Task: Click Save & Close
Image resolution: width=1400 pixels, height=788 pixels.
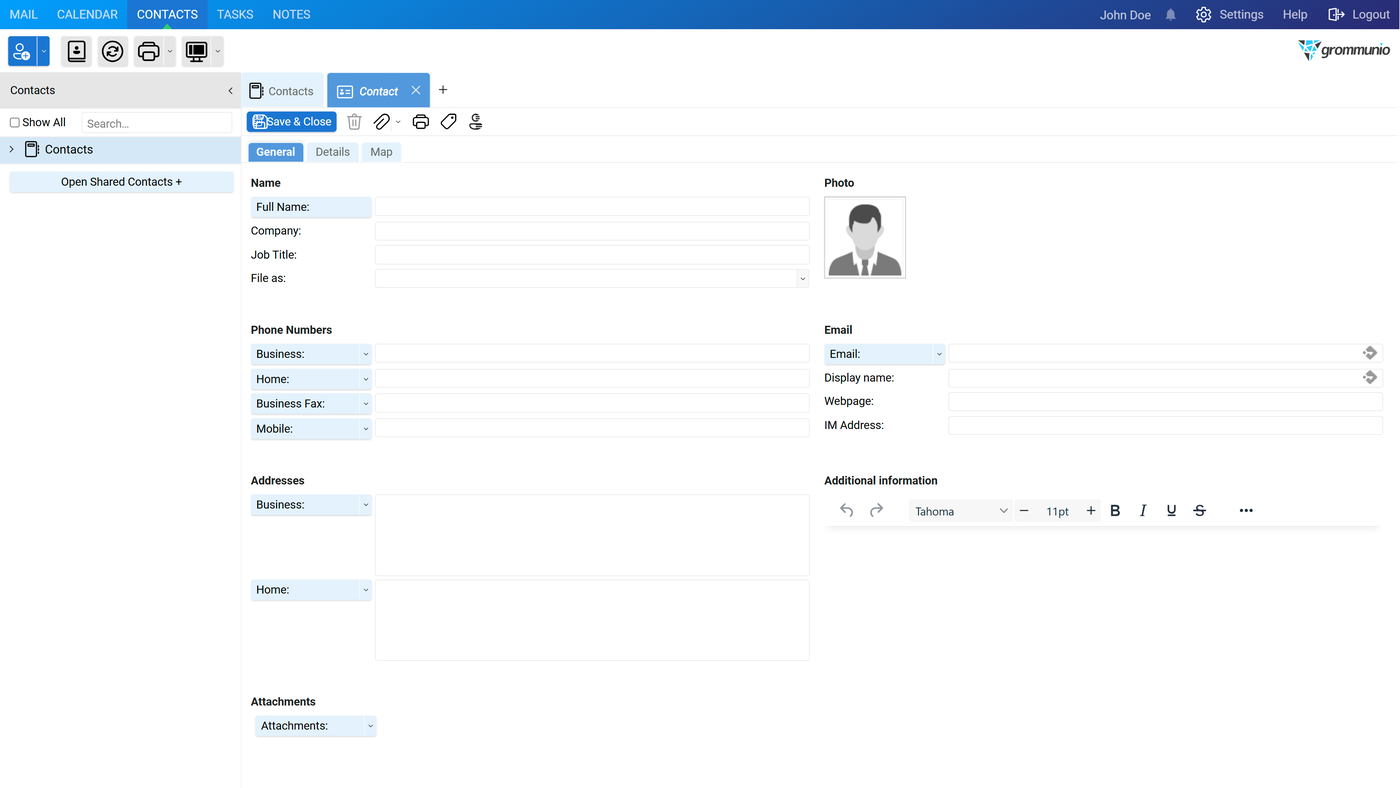Action: point(292,122)
